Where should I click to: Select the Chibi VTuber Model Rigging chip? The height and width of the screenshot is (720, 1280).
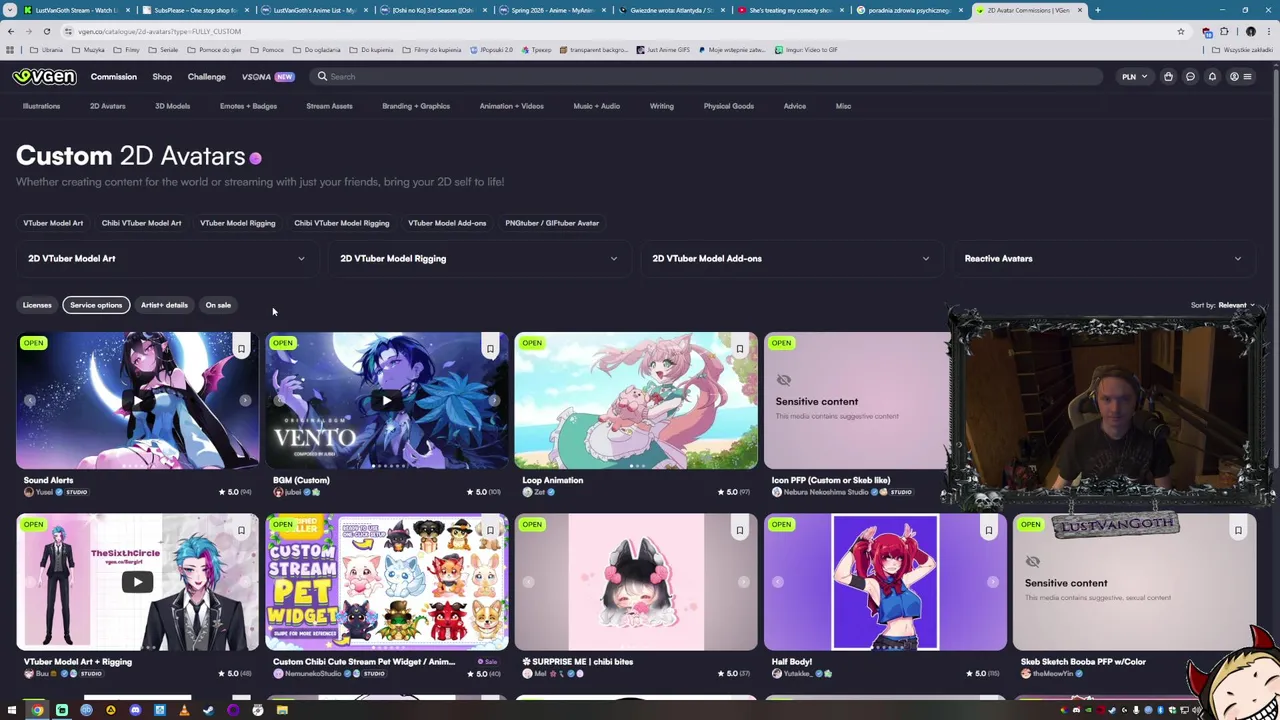[341, 223]
